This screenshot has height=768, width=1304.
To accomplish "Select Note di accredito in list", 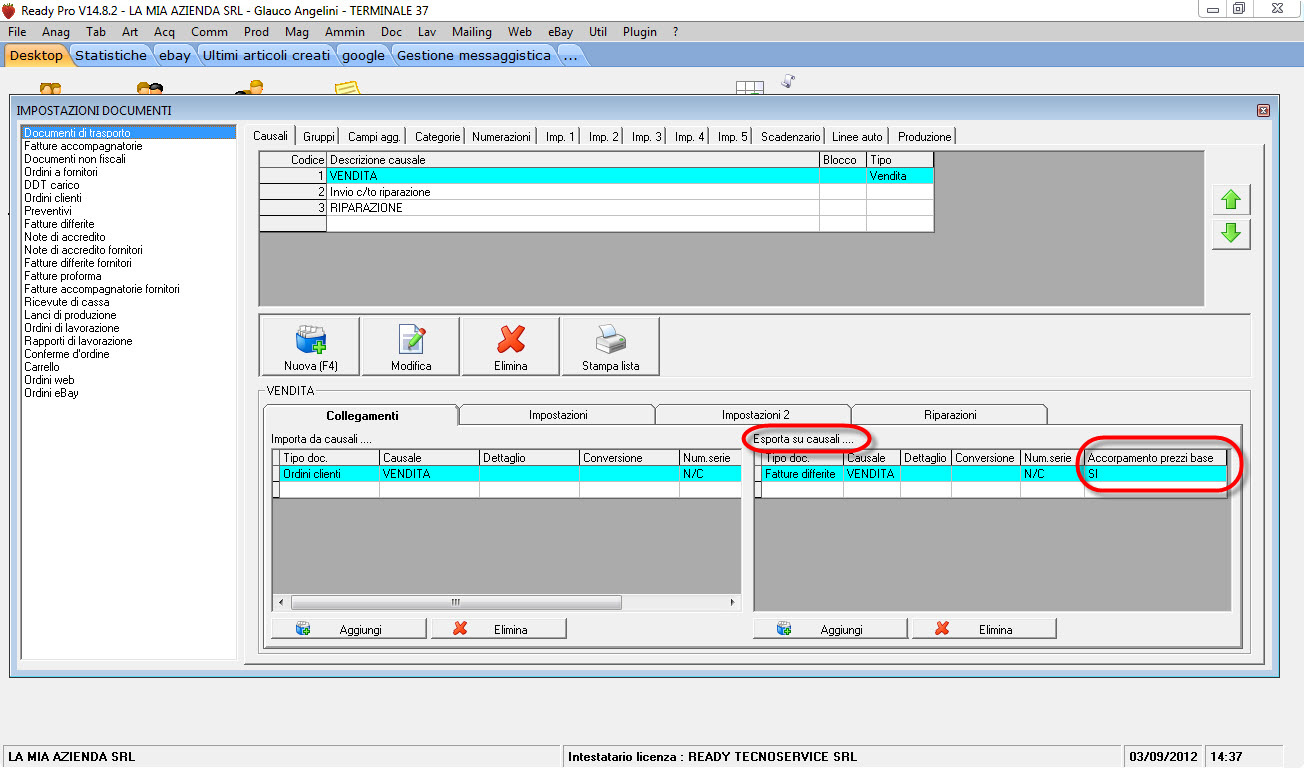I will [65, 237].
